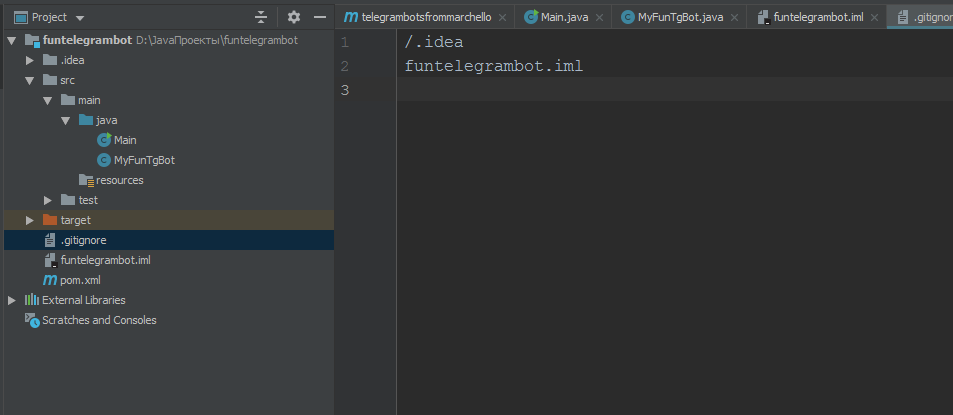Screen dimensions: 953x415
Task: Select the resources folder
Action: [120, 180]
